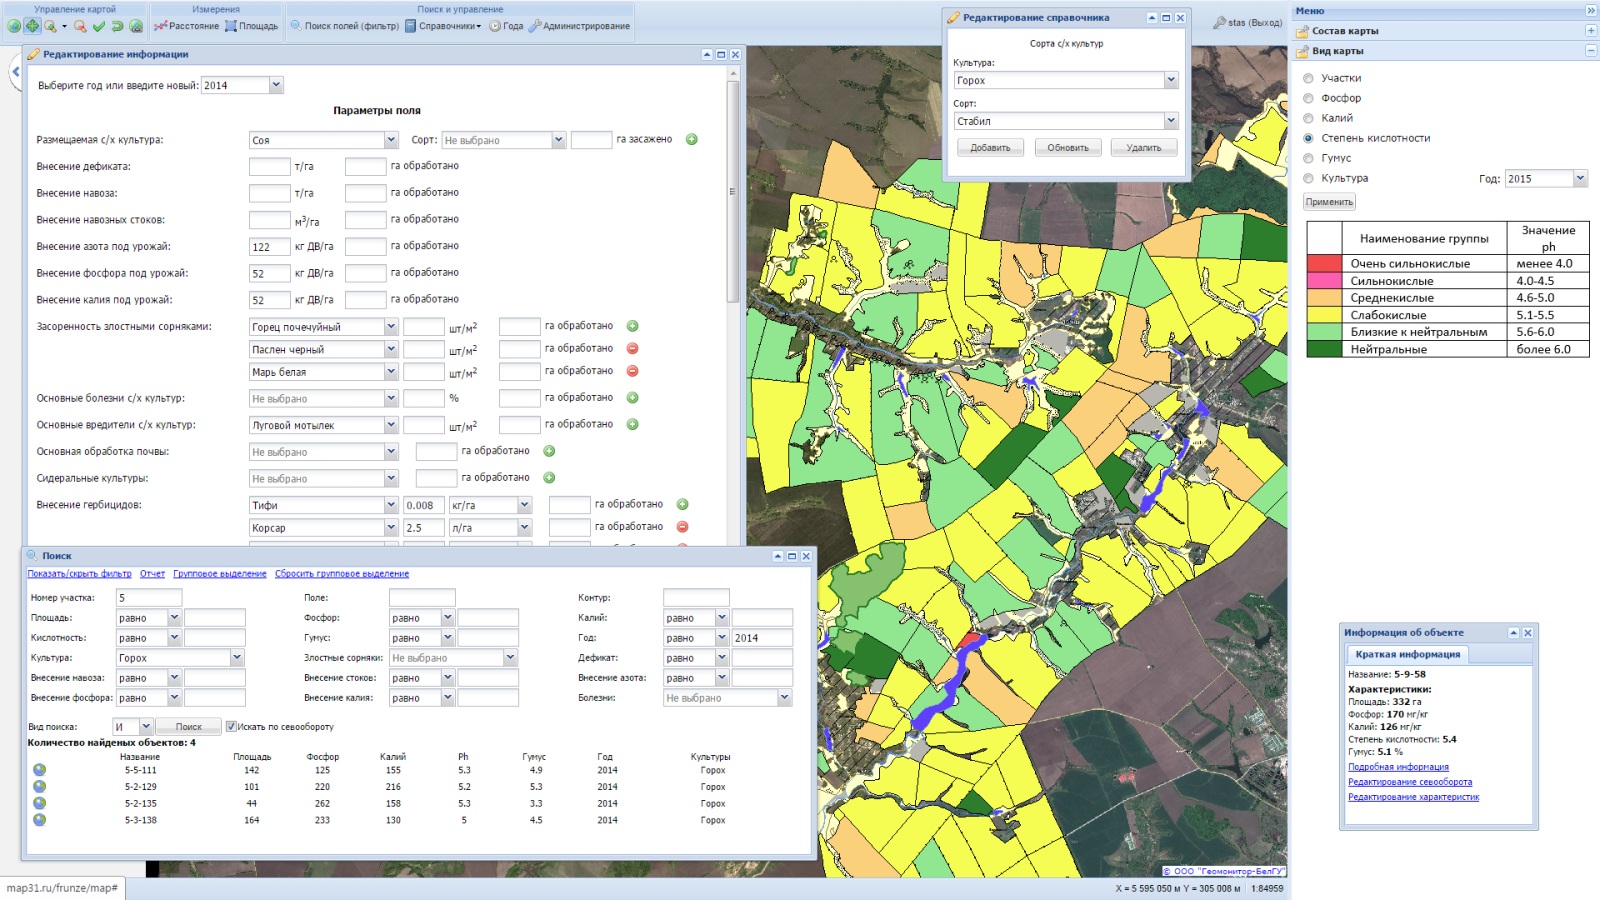This screenshot has width=1600, height=900.
Task: Toggle 'Искать по севообороту' checkbox
Action: coord(231,727)
